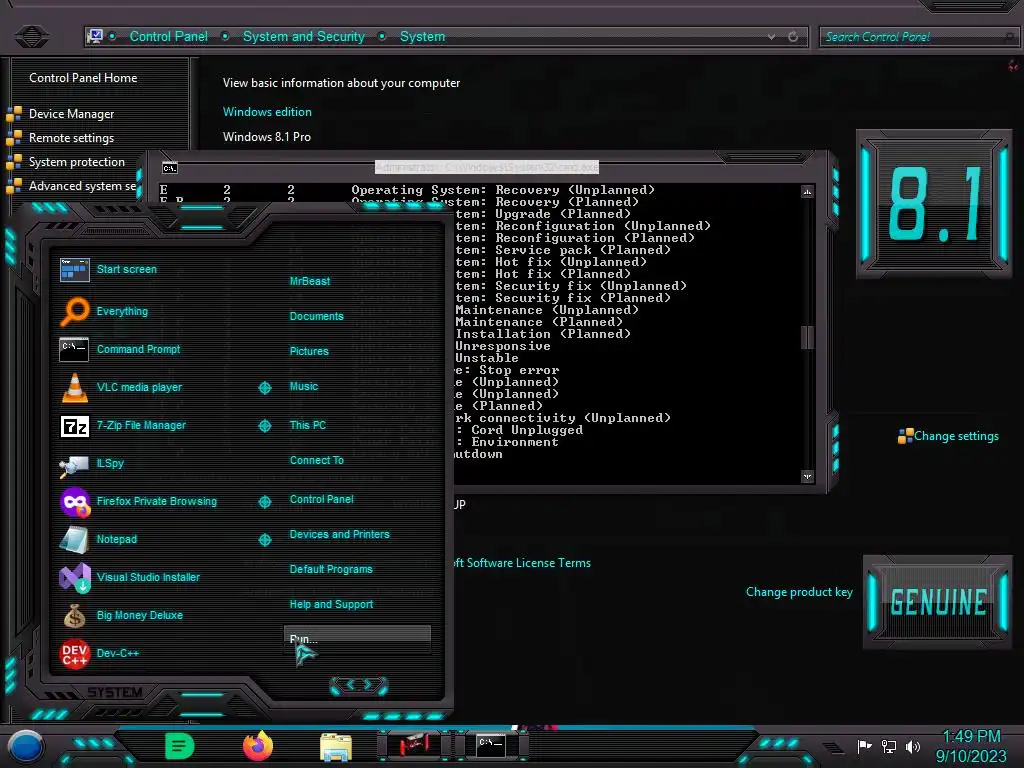Select Connect To in start menu
The height and width of the screenshot is (768, 1024).
[x=316, y=460]
